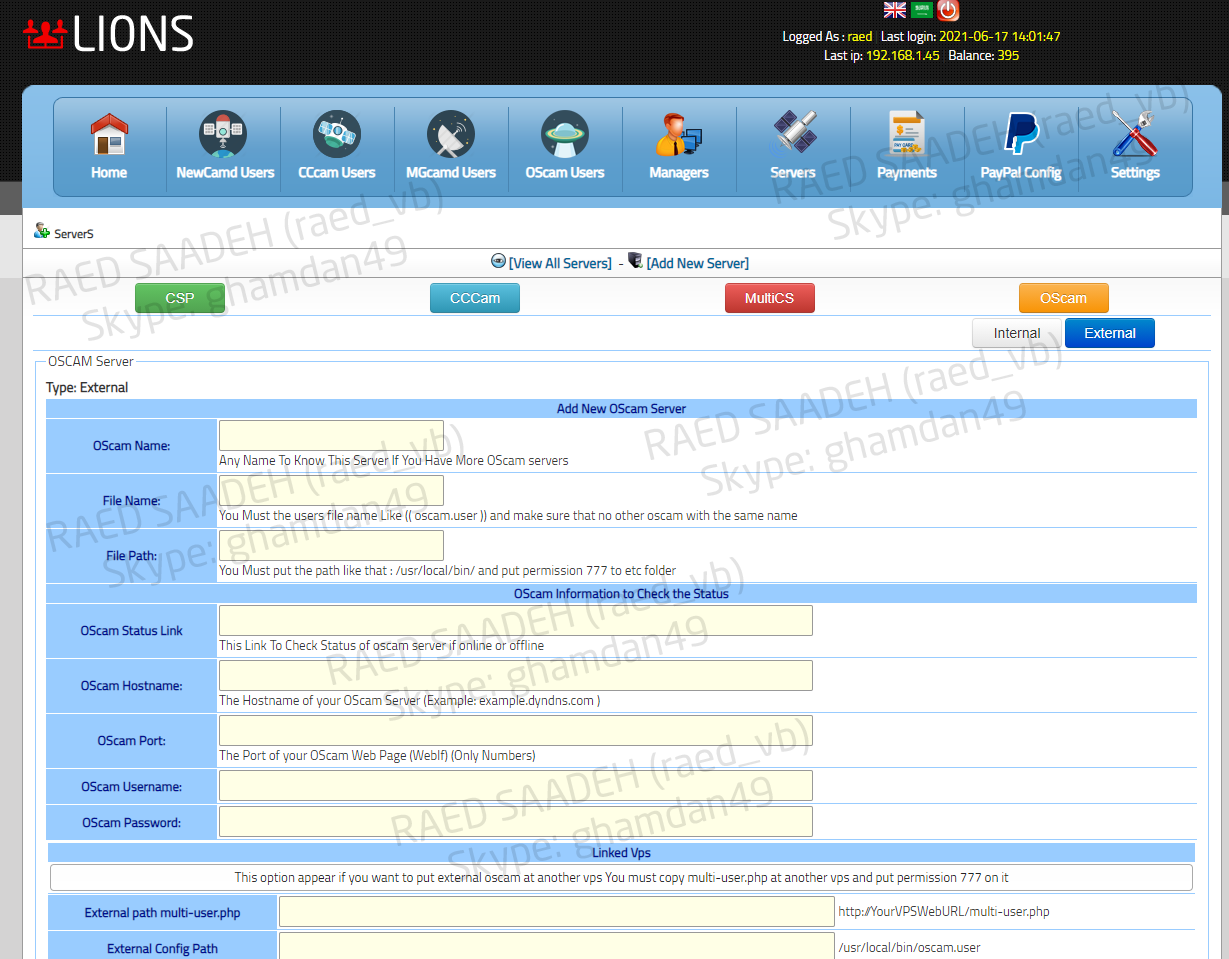Go to OScam Users menu label
1229x959 pixels.
pyautogui.click(x=565, y=173)
